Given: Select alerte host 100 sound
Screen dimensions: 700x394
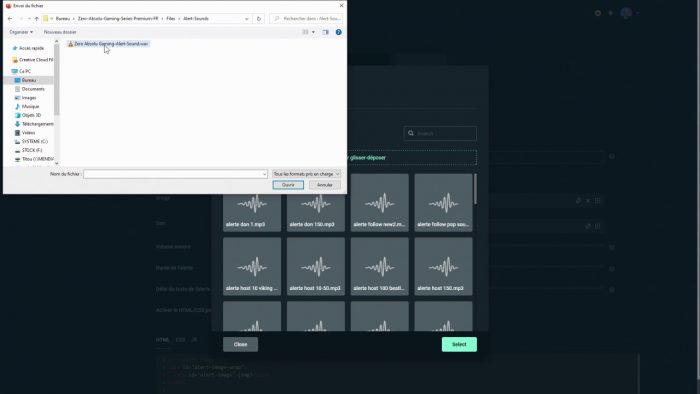Looking at the screenshot, I should point(379,266).
